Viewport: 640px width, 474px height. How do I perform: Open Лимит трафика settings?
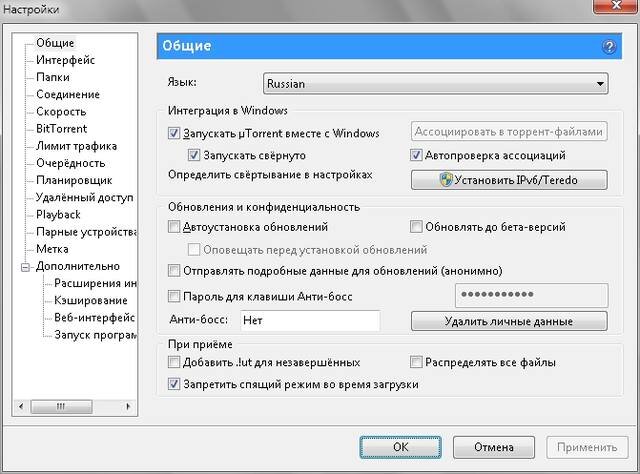point(76,146)
